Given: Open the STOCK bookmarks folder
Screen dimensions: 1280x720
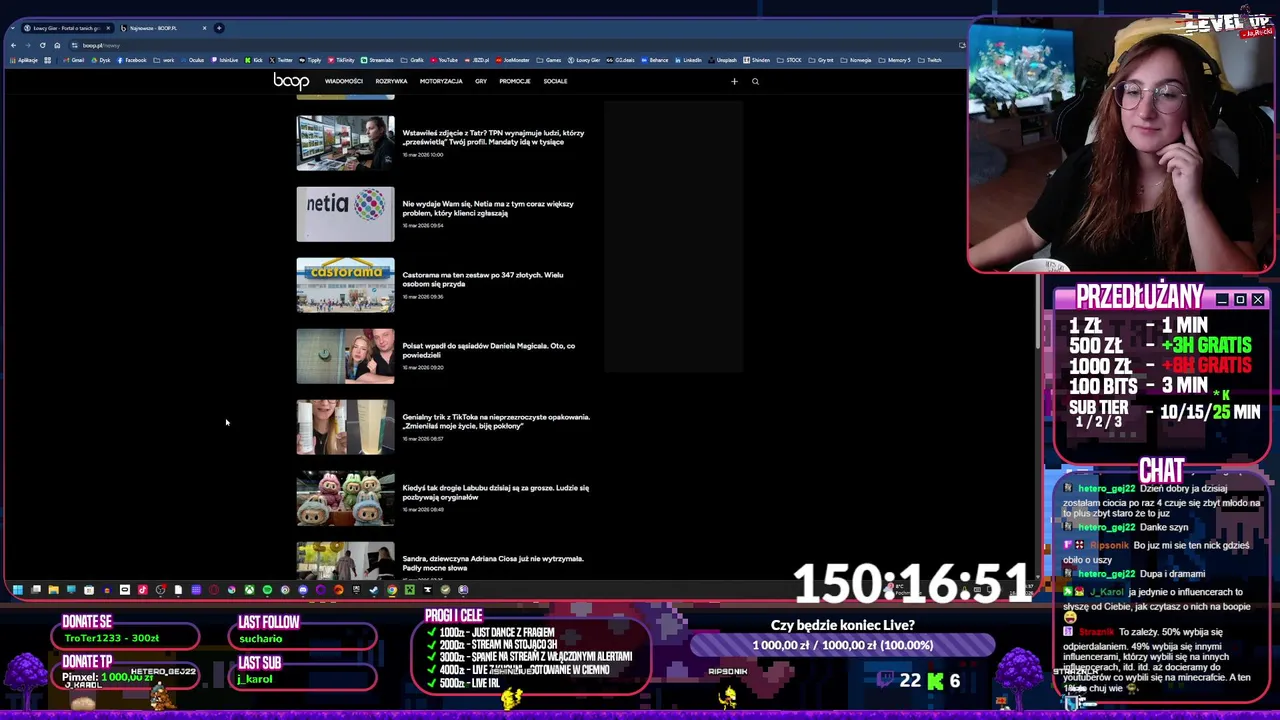Looking at the screenshot, I should click(789, 60).
